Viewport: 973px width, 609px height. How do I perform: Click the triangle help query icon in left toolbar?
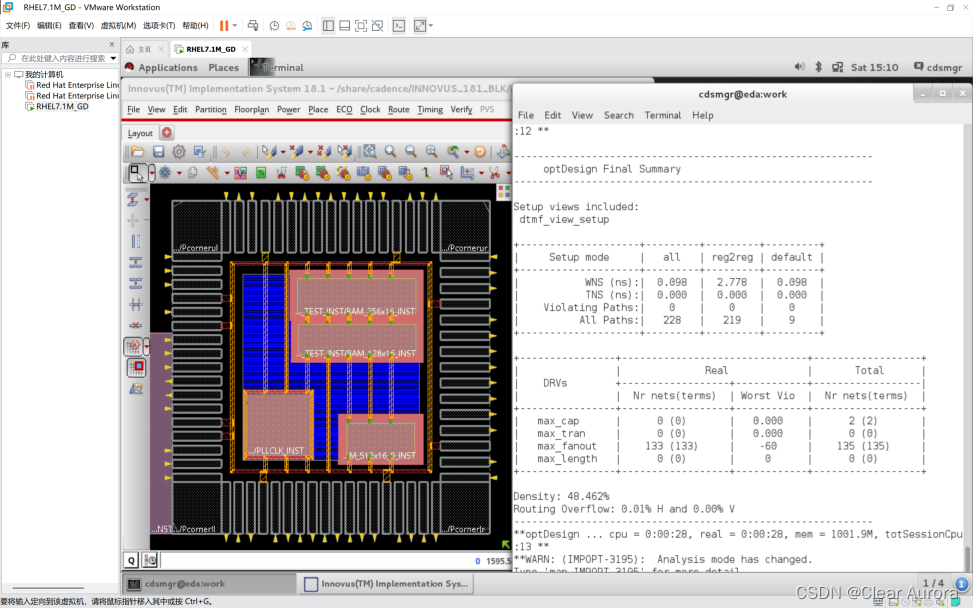[136, 389]
